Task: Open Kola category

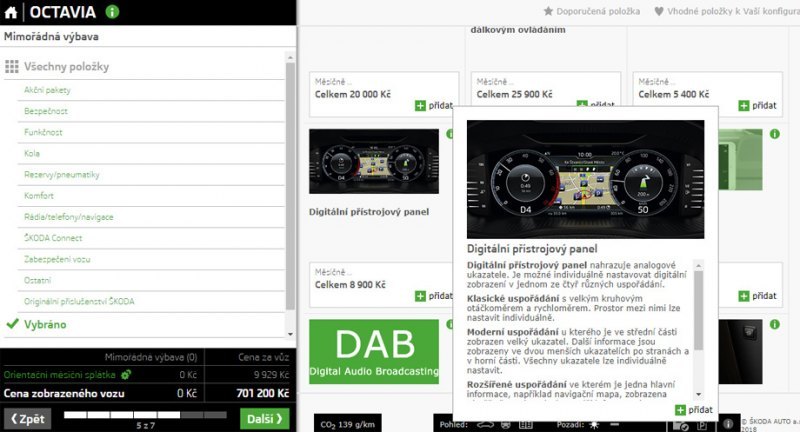Action: 151,154
